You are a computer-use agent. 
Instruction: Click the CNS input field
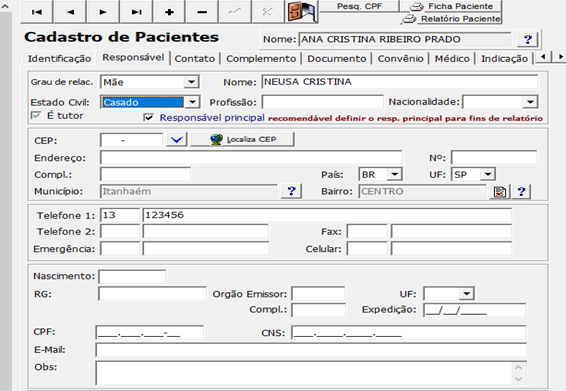click(409, 333)
